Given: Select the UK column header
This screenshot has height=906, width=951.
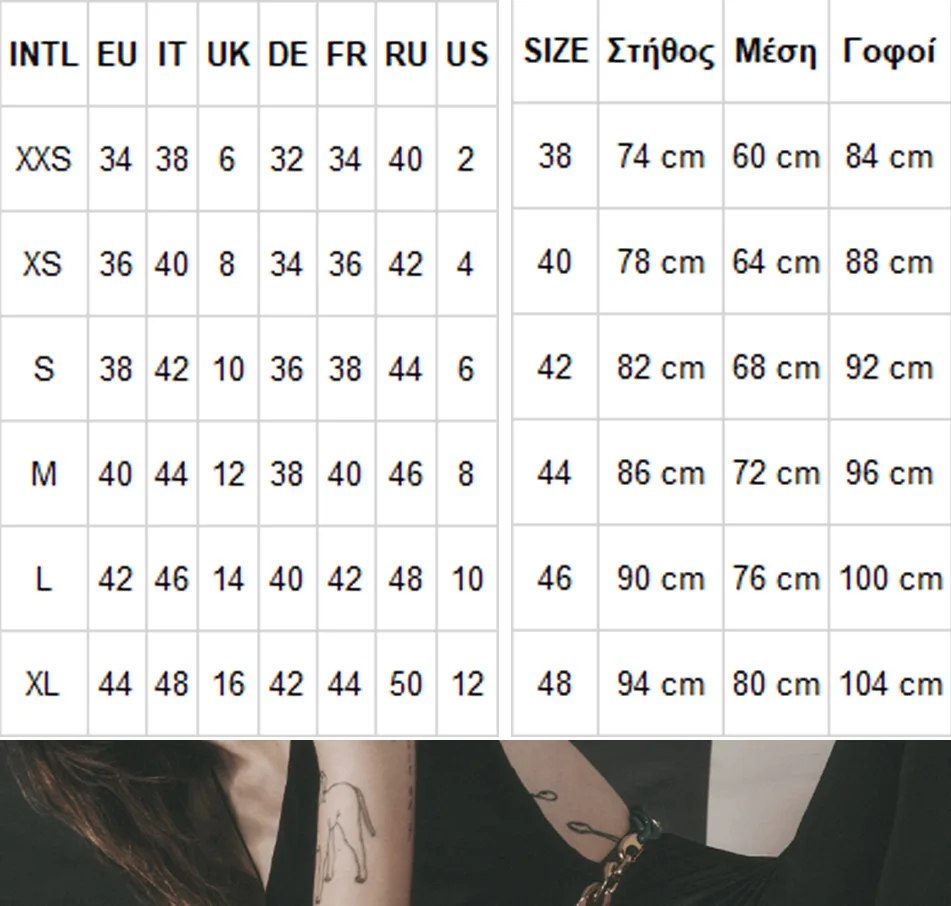Looking at the screenshot, I should pyautogui.click(x=228, y=54).
